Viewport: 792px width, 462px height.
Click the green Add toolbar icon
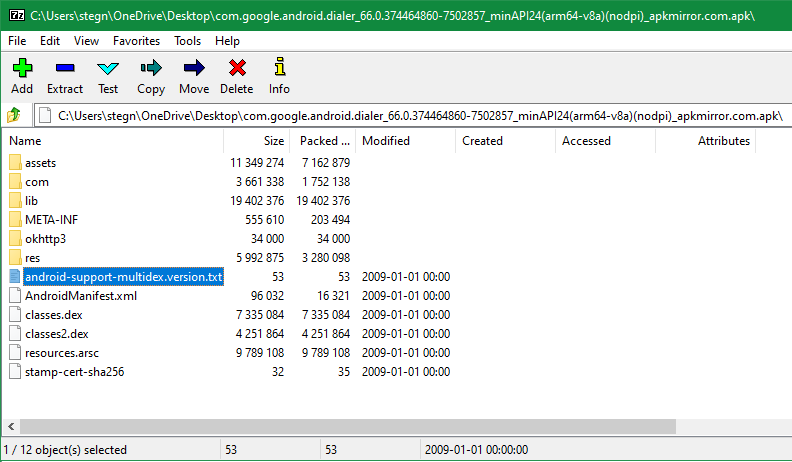[22, 67]
